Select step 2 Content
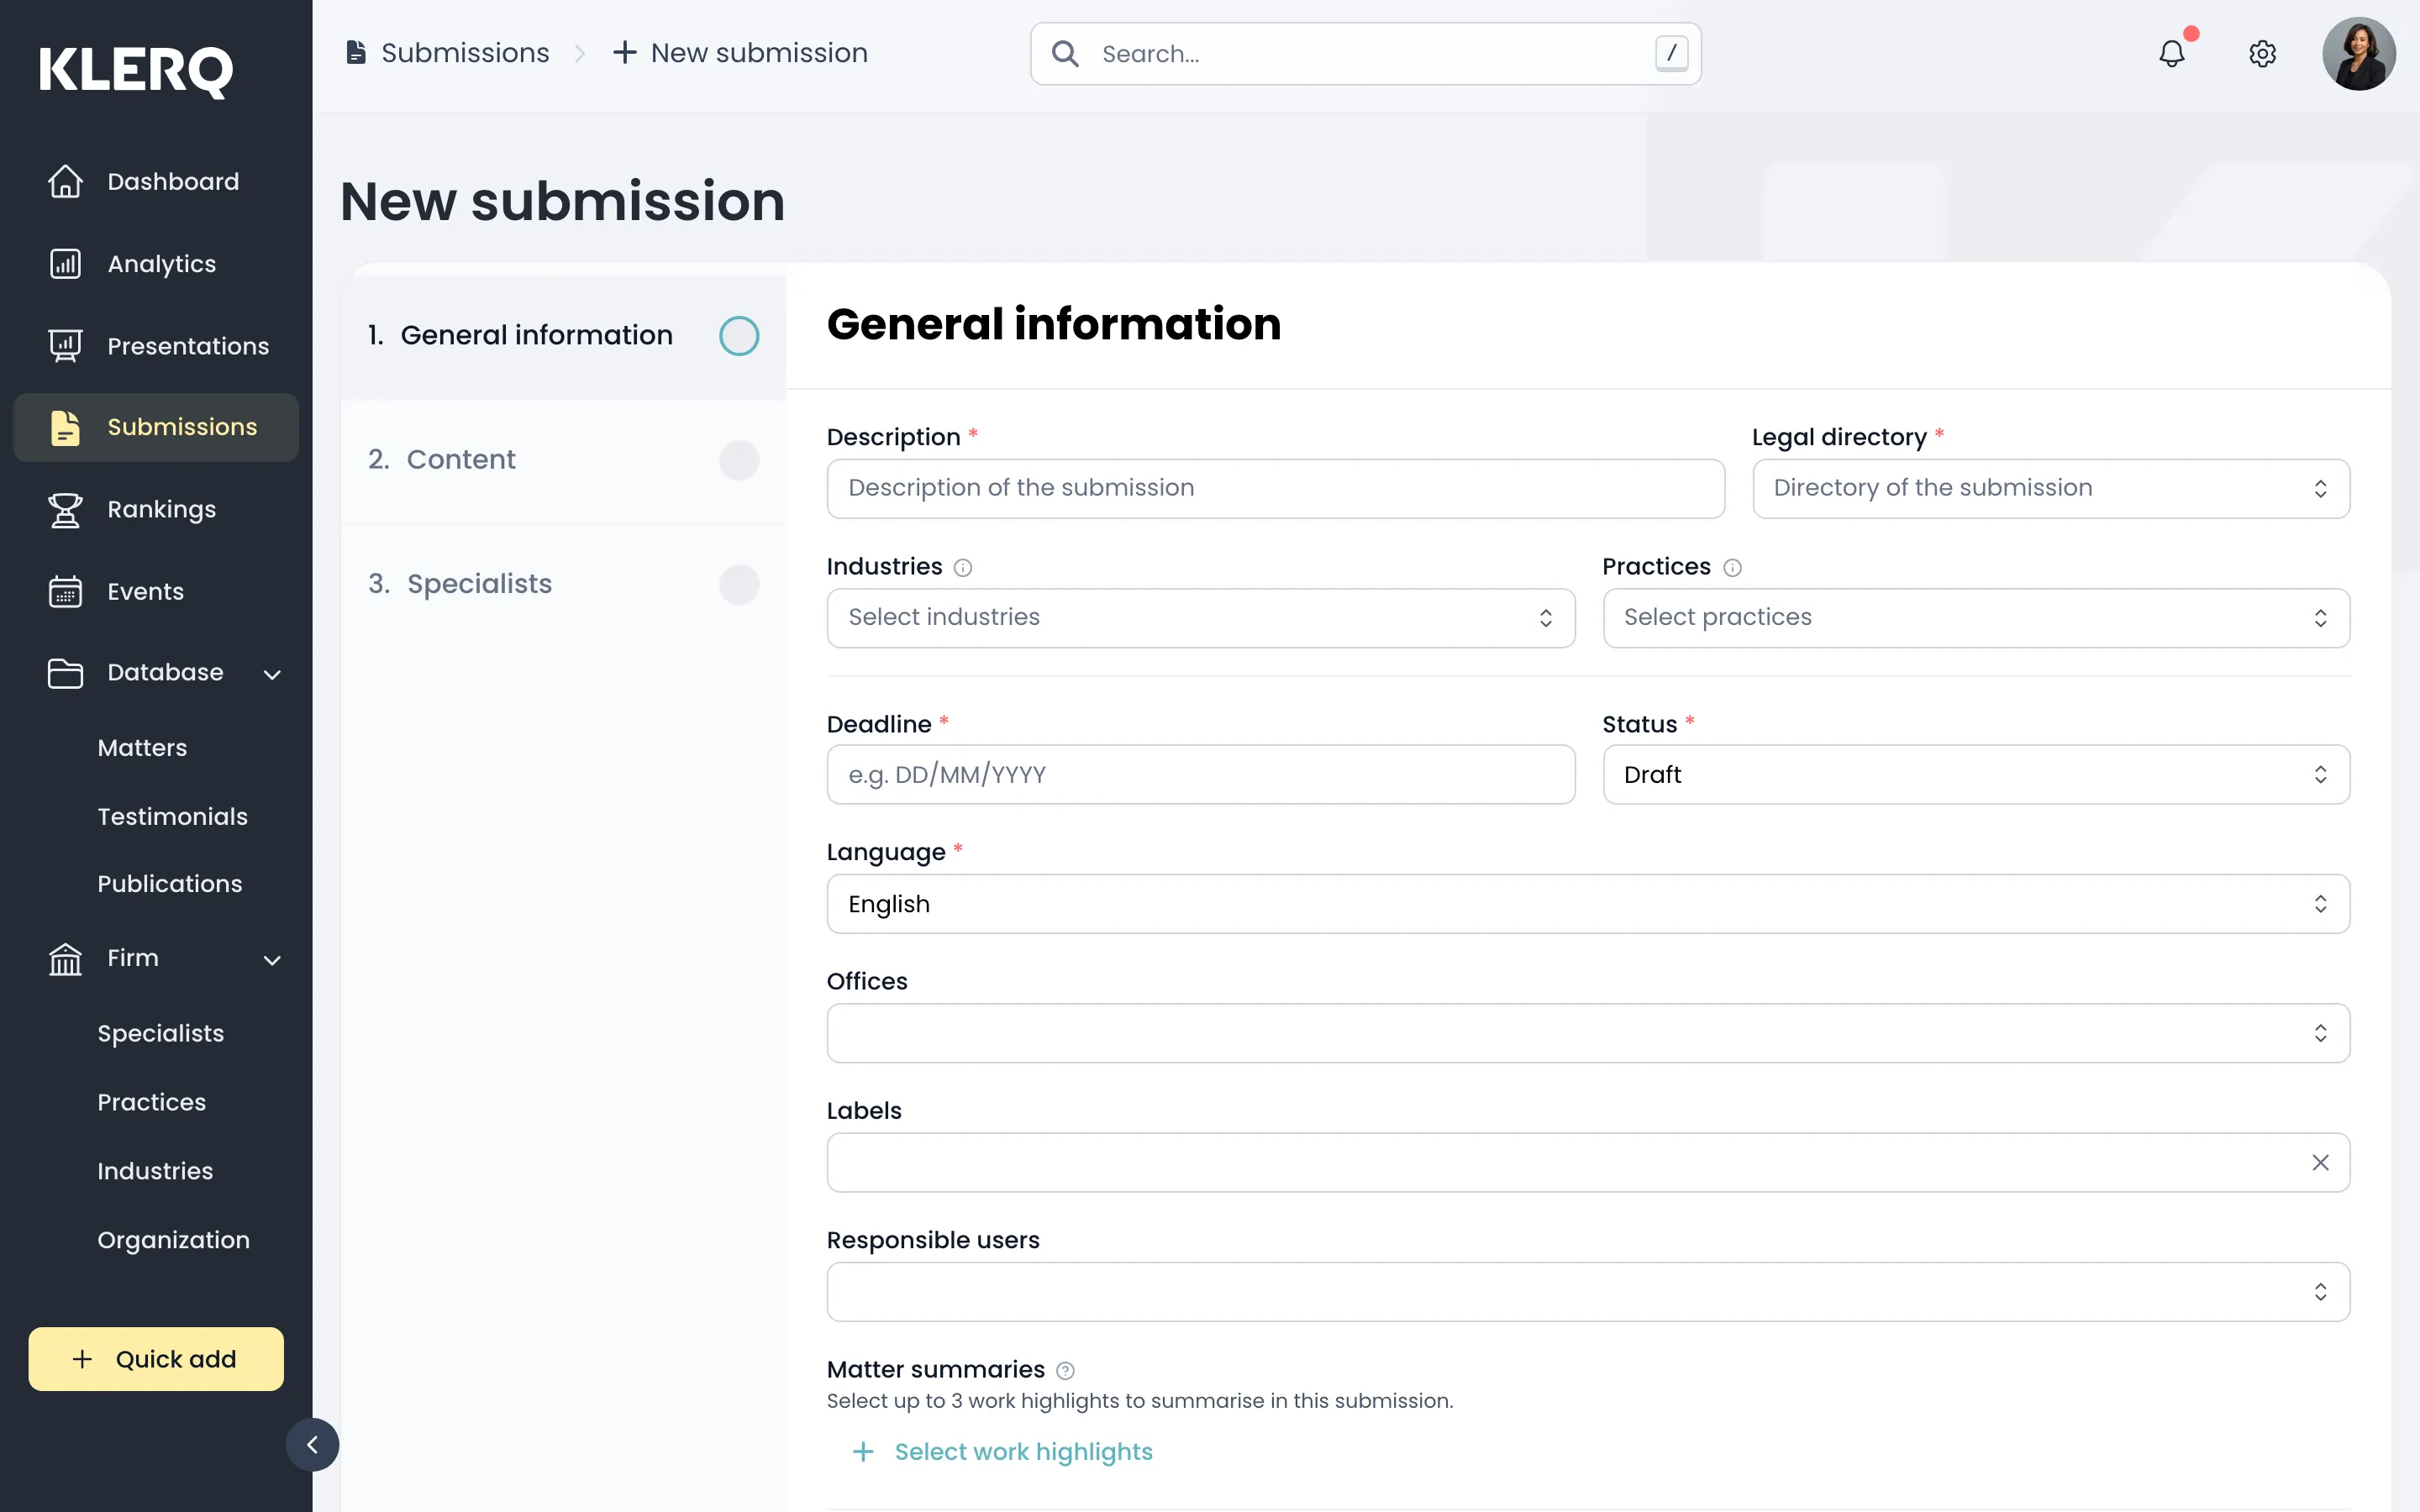Screen dimensions: 2420x1512 [564, 460]
